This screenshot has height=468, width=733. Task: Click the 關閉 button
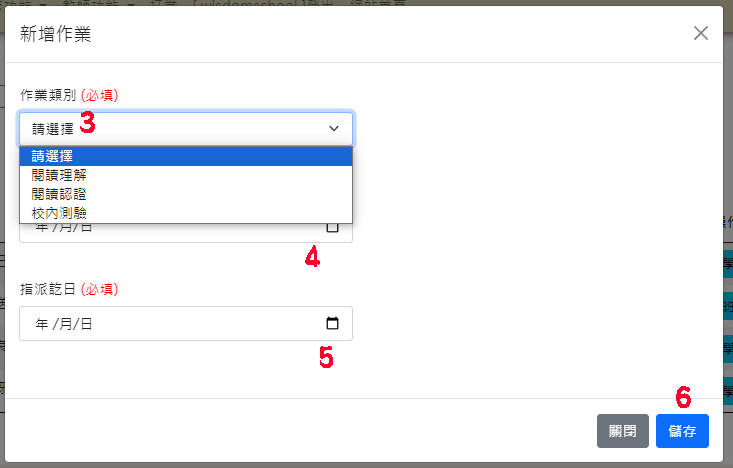coord(623,431)
